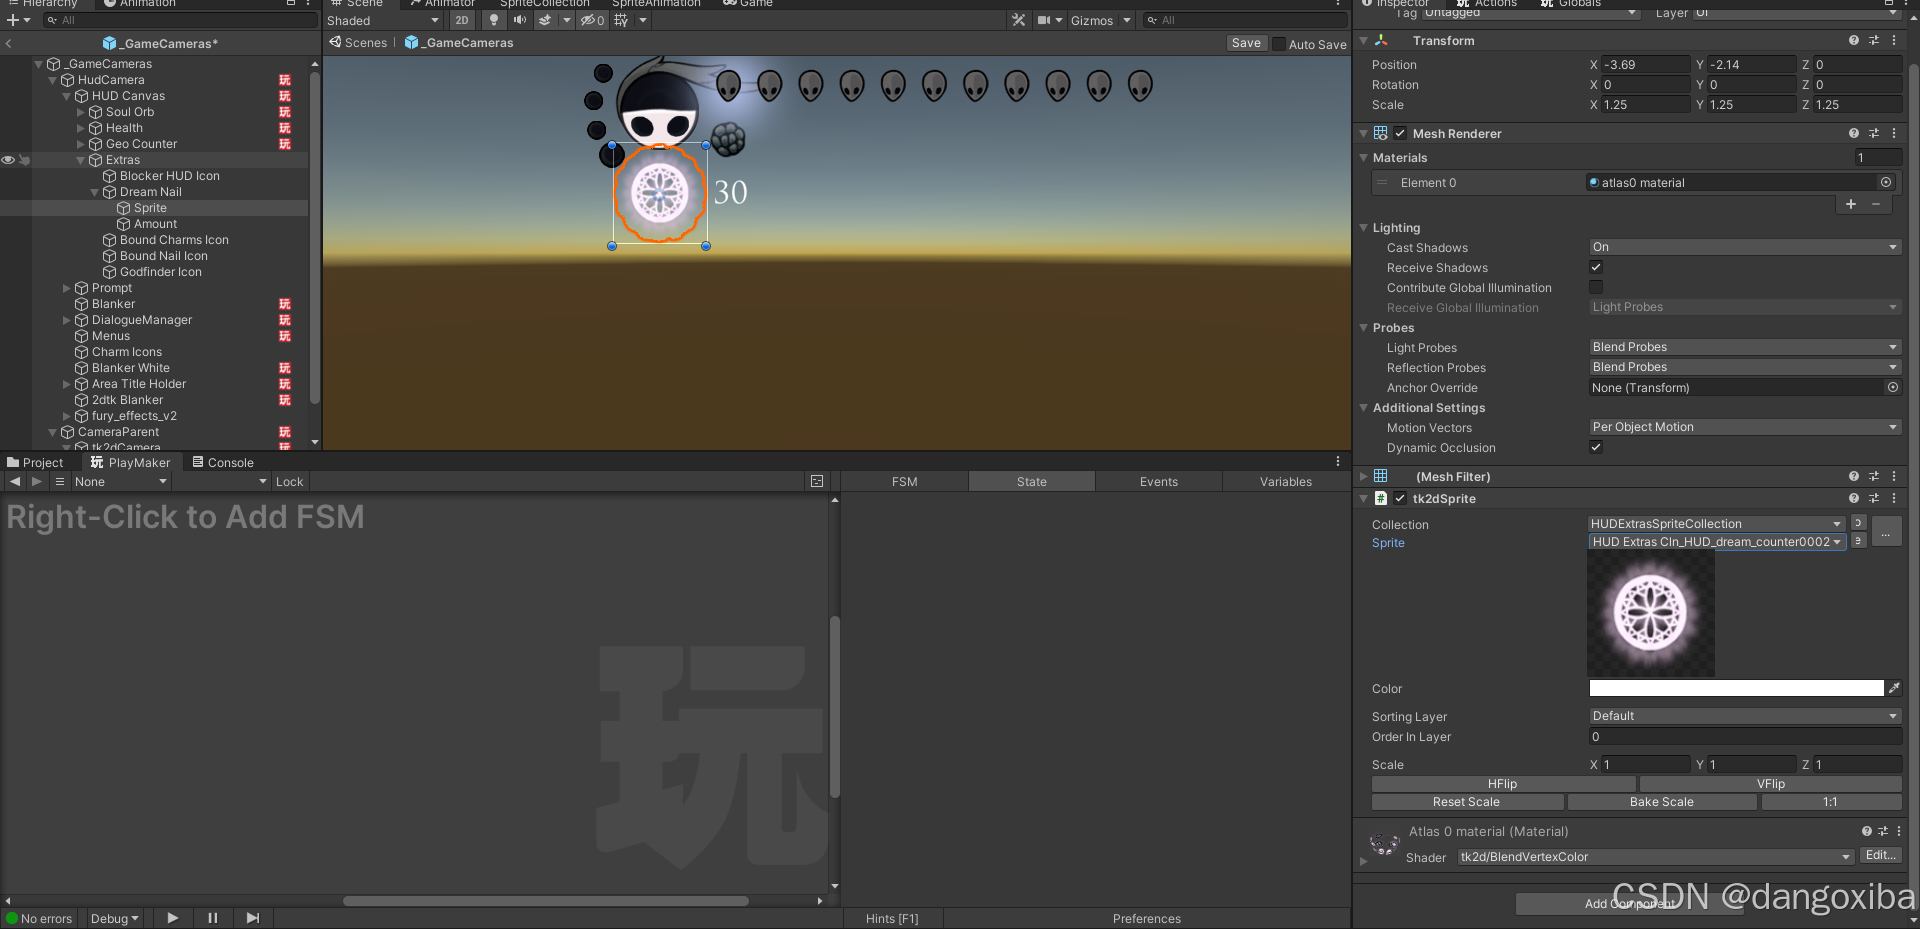The width and height of the screenshot is (1920, 929).
Task: Expand Soul Orb tree node
Action: [81, 112]
